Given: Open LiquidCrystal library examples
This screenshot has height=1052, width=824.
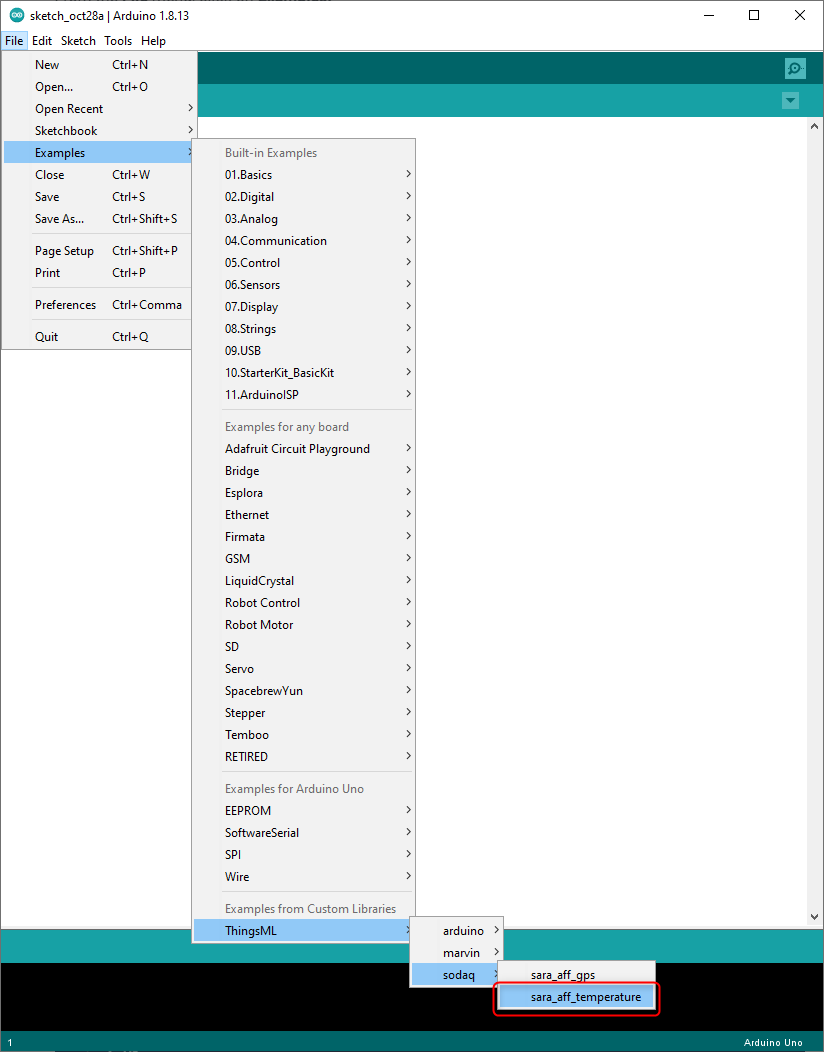Looking at the screenshot, I should [x=303, y=581].
